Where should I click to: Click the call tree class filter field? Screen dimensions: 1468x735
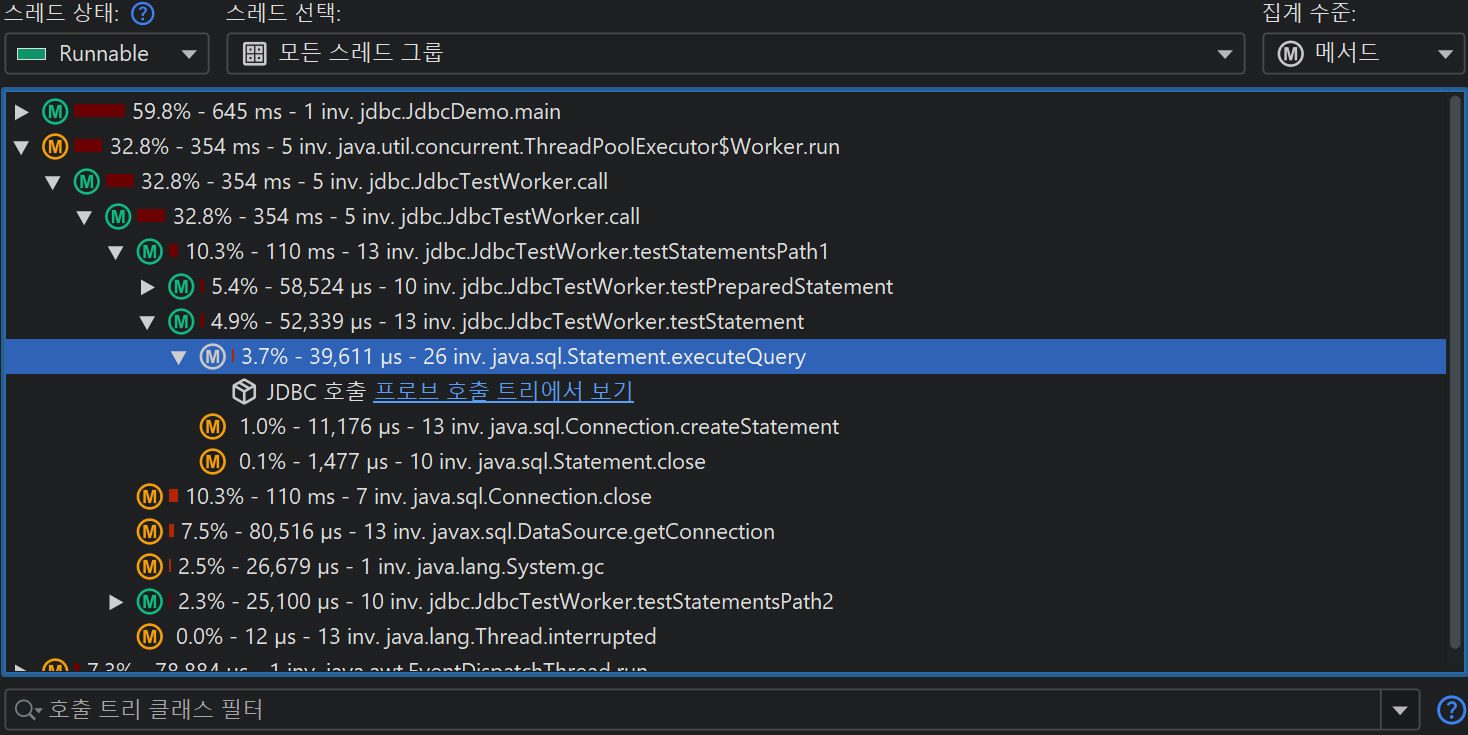700,710
